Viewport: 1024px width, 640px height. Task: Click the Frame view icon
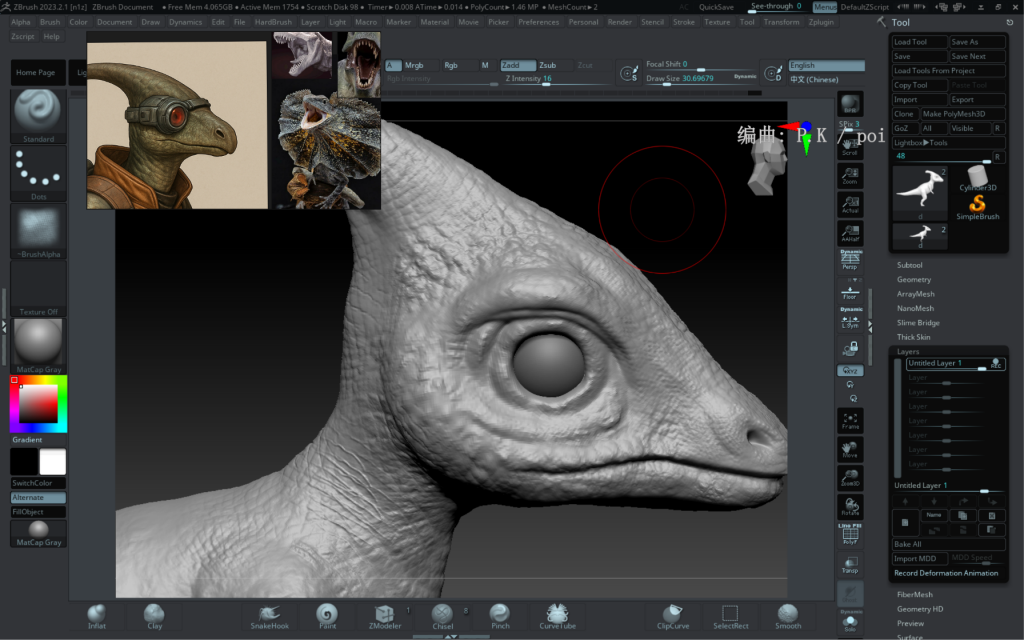coord(850,422)
